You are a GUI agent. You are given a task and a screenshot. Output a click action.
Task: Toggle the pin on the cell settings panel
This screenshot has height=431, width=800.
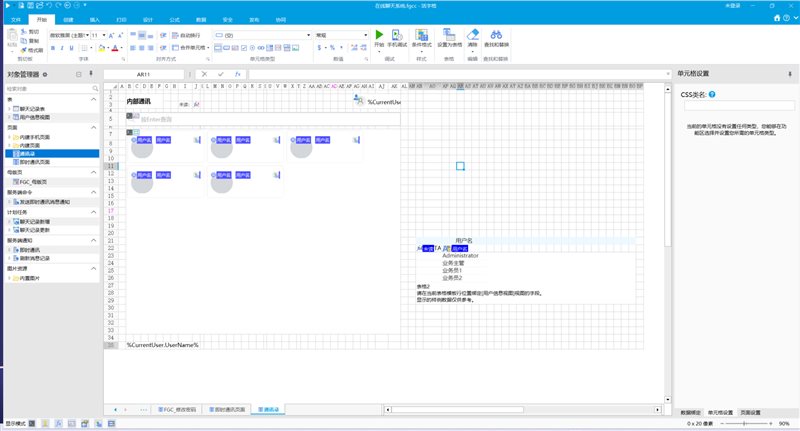[x=790, y=74]
